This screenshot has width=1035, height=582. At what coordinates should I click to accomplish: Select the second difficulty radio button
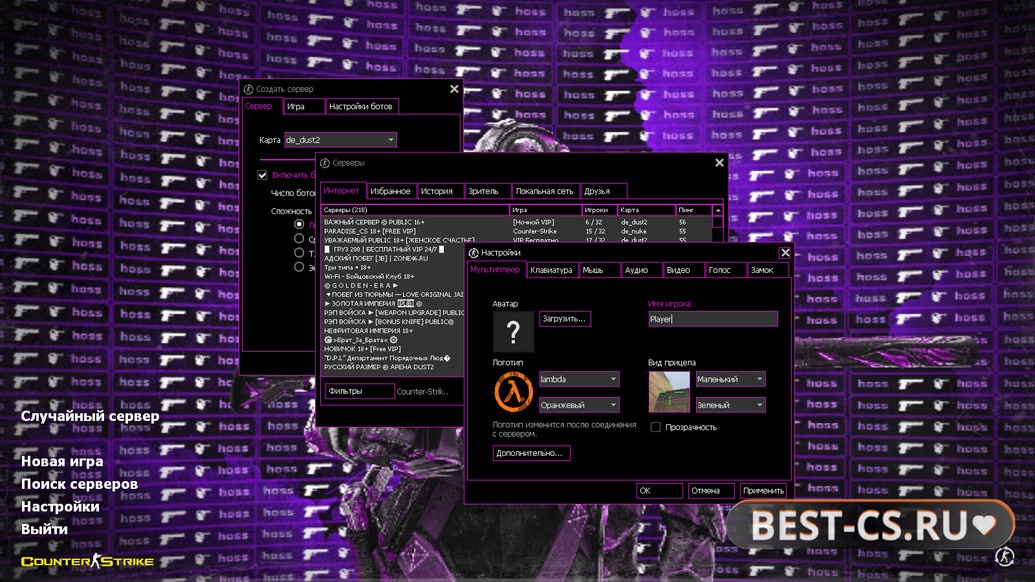(x=299, y=238)
